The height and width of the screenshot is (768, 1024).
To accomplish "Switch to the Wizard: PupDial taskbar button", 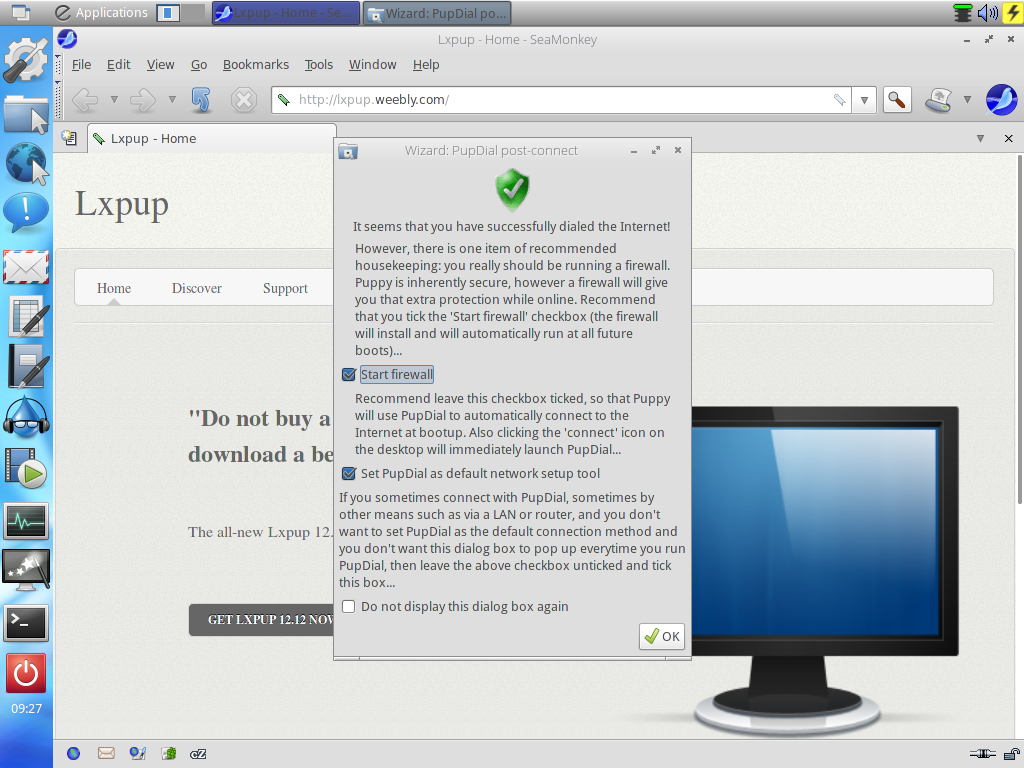I will tap(437, 13).
